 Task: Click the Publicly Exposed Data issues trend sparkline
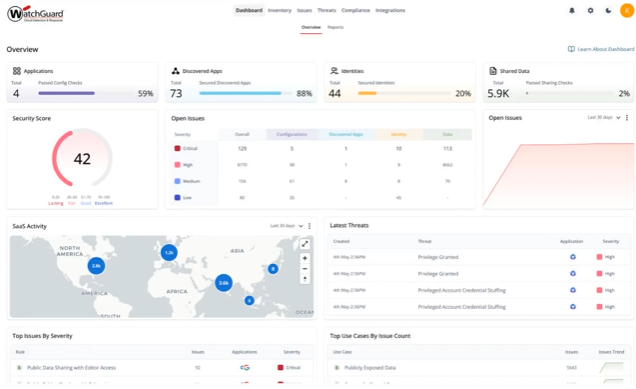[611, 368]
